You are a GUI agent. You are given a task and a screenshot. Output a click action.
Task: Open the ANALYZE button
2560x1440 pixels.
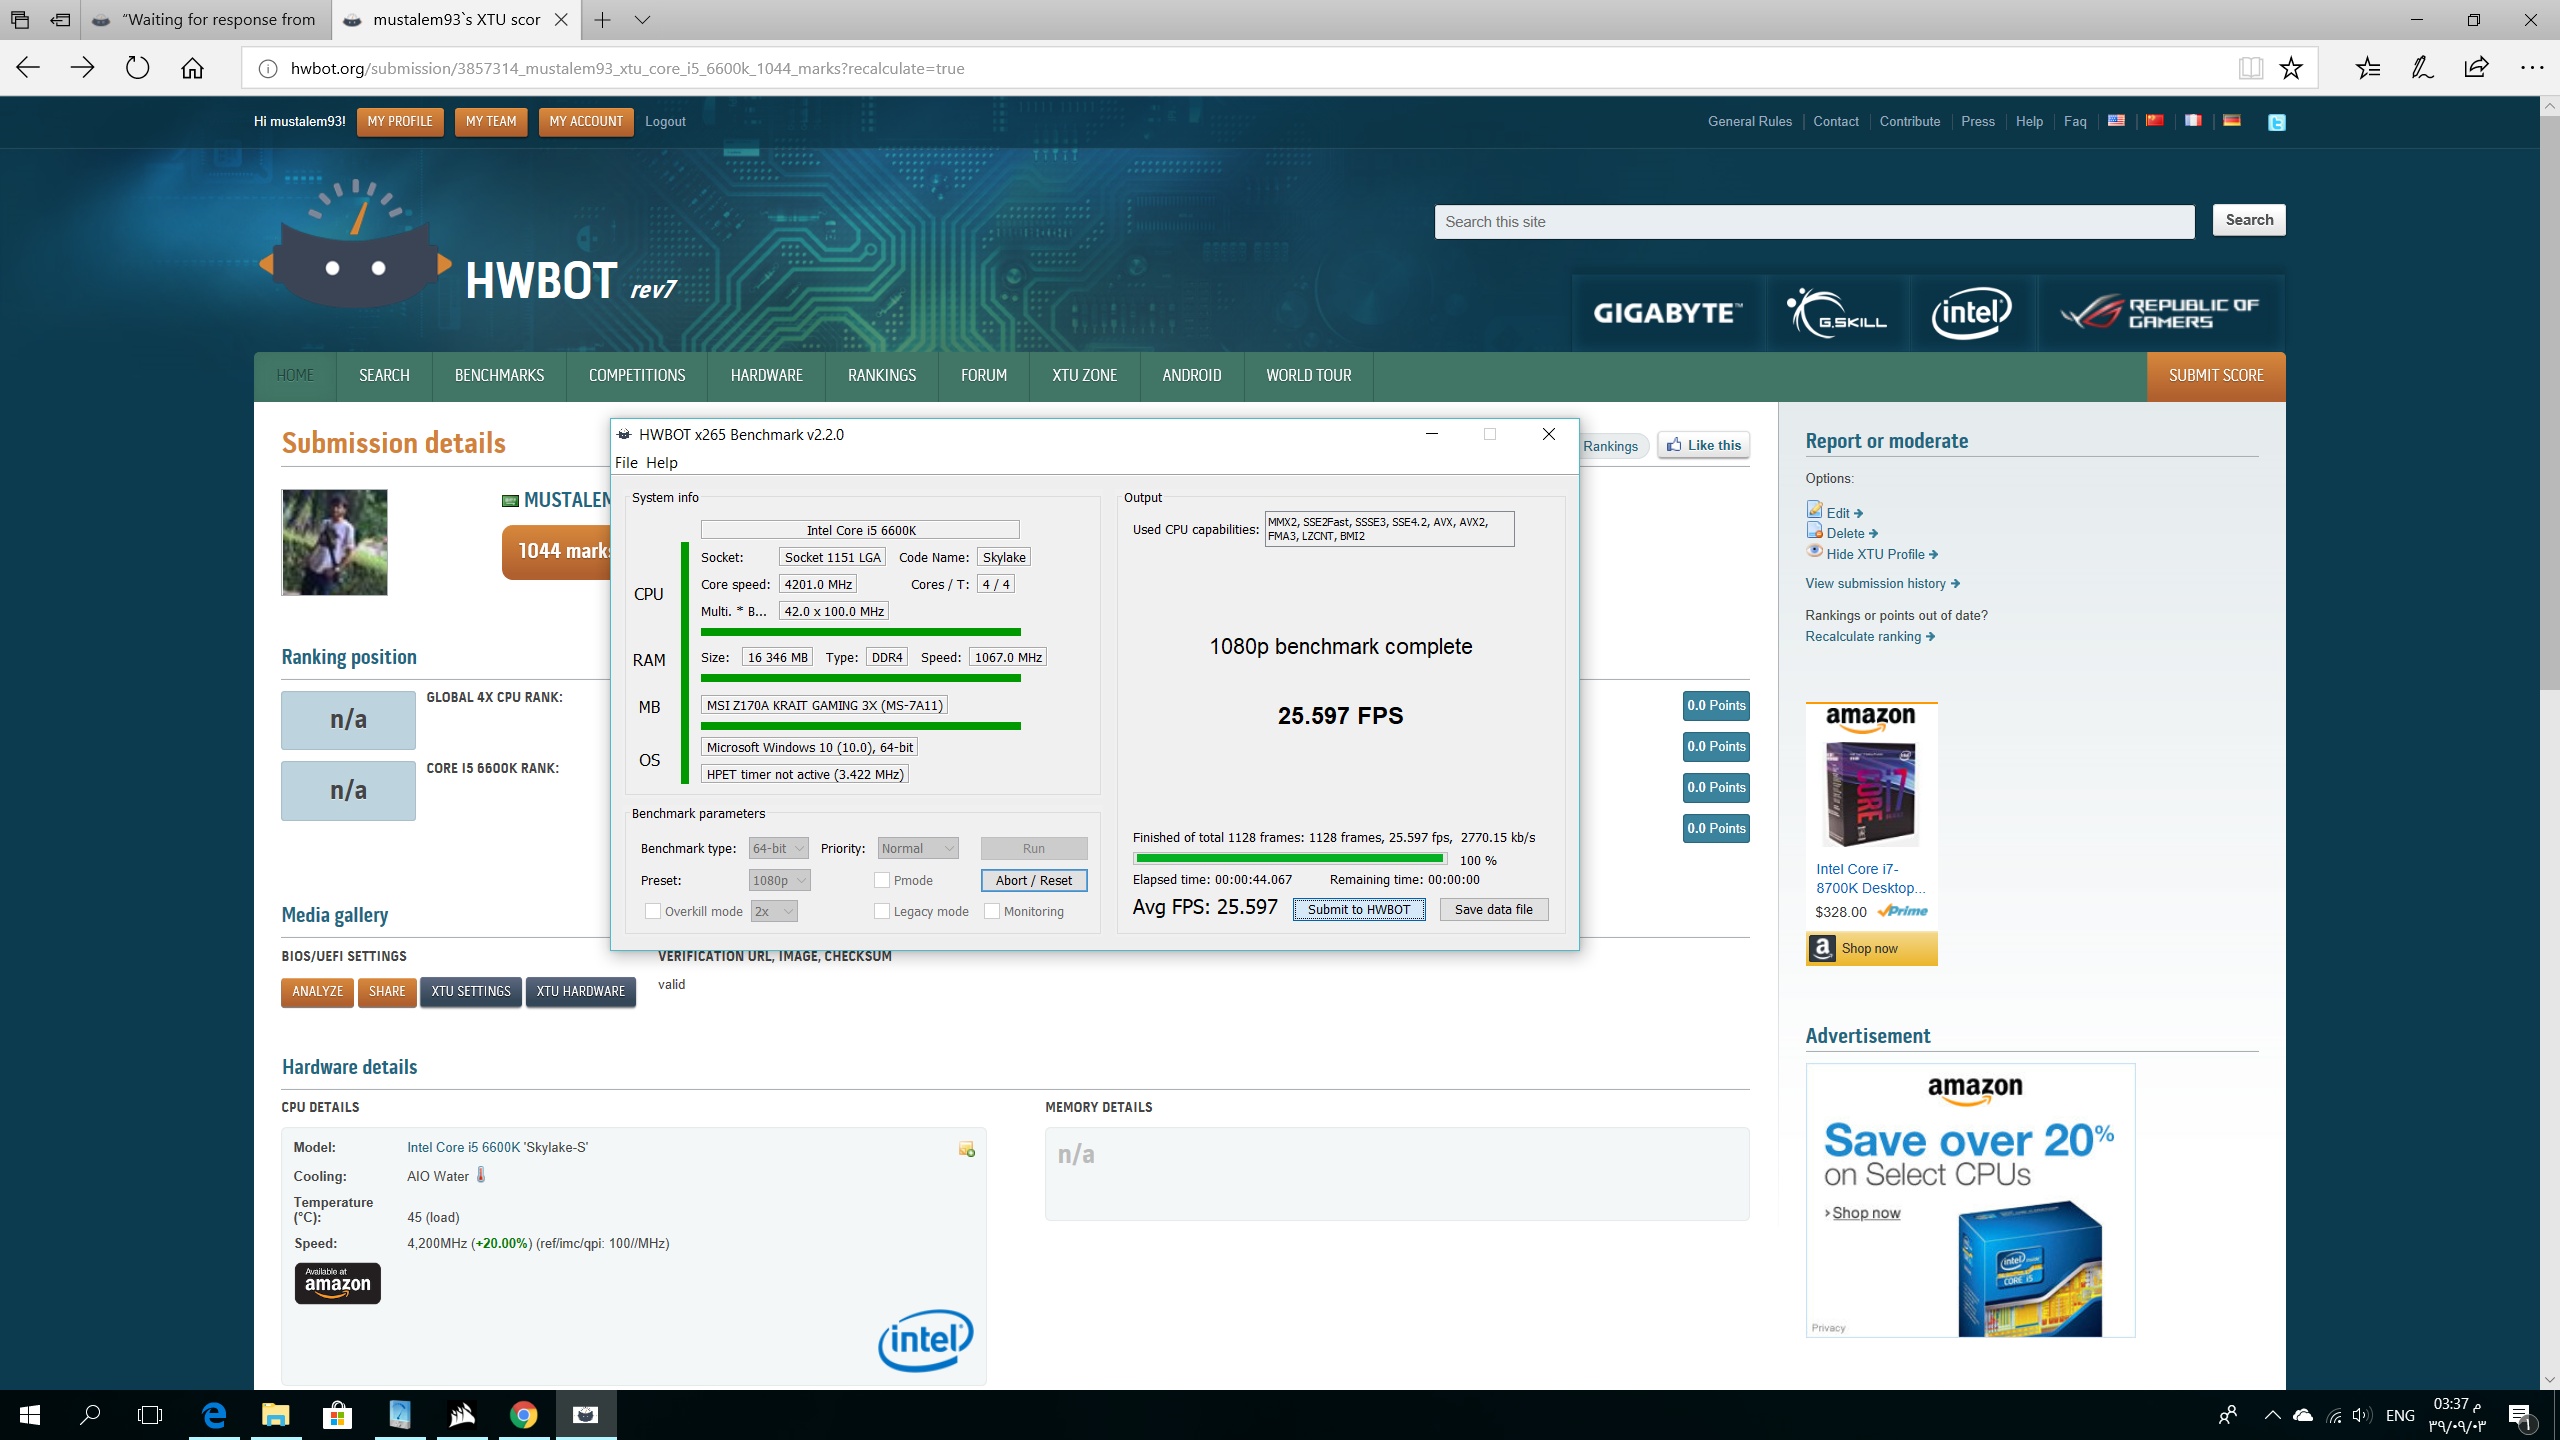317,991
